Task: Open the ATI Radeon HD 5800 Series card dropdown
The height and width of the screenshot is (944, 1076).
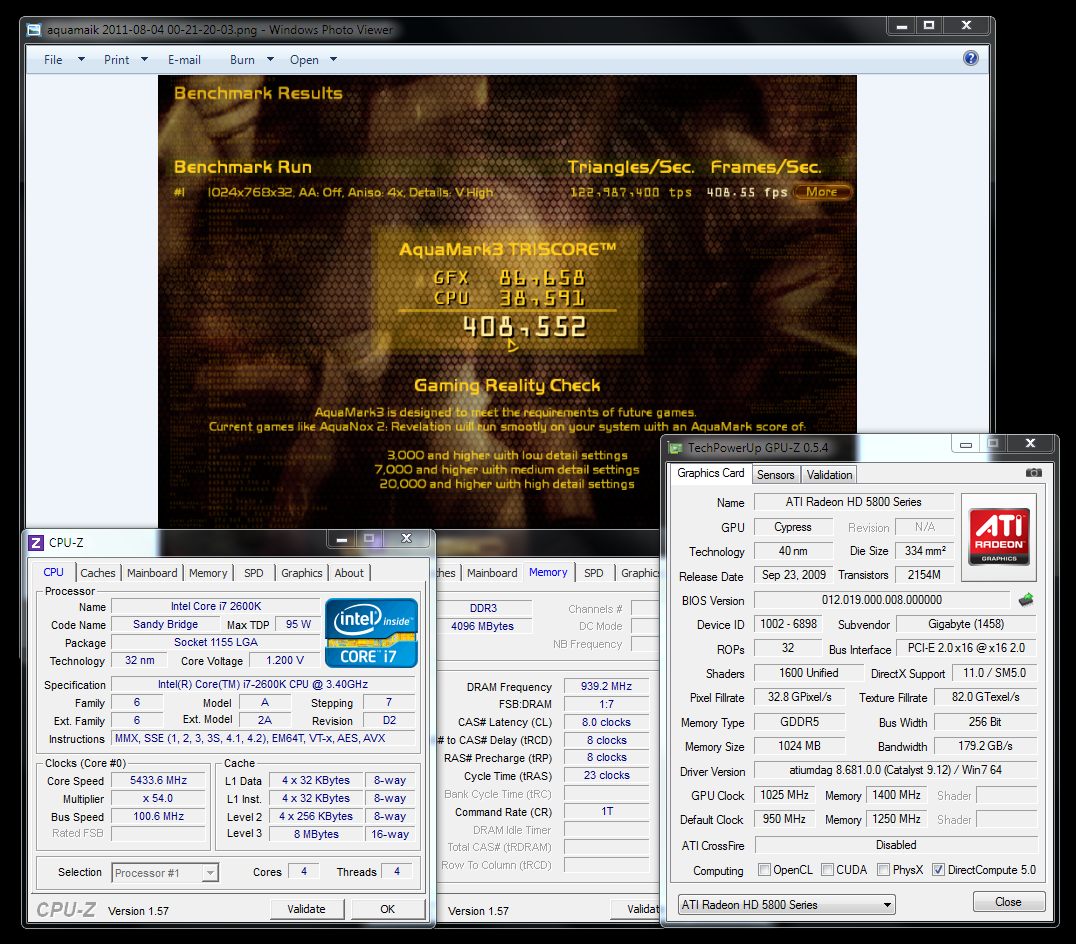Action: (786, 905)
